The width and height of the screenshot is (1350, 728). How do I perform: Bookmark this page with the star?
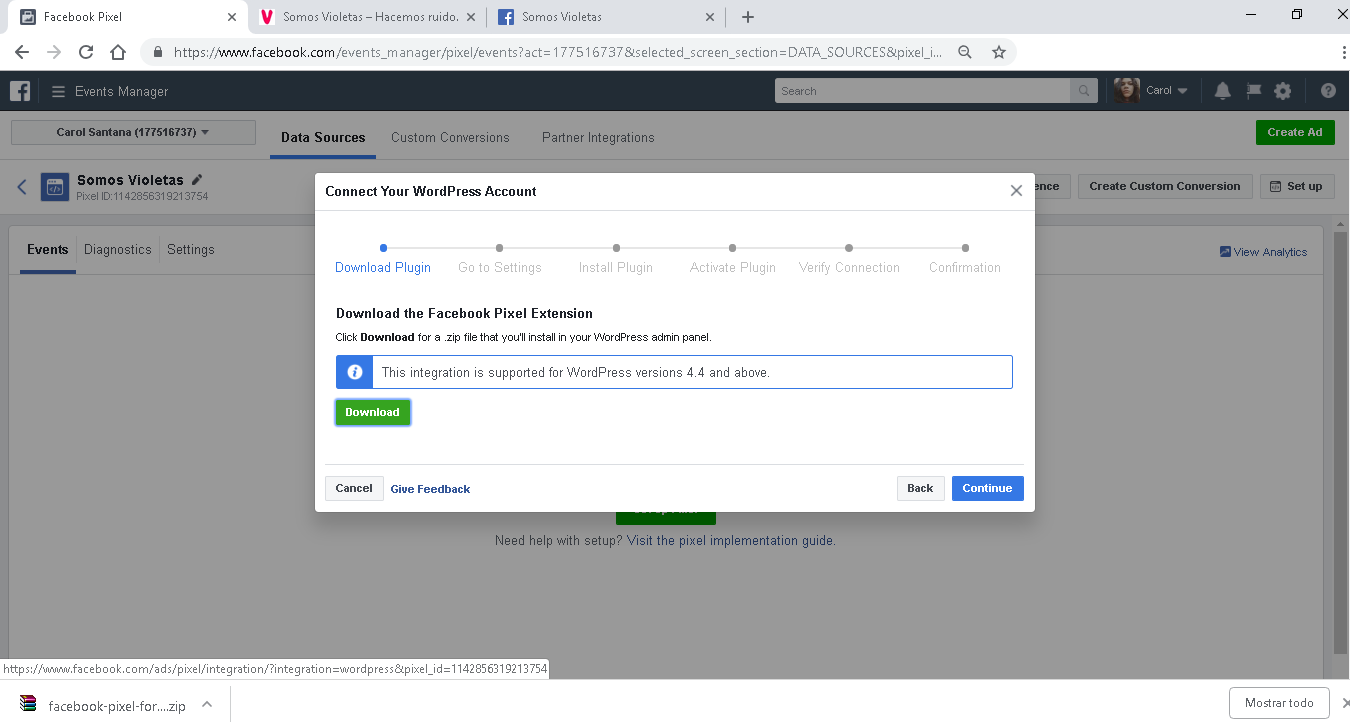coord(998,52)
